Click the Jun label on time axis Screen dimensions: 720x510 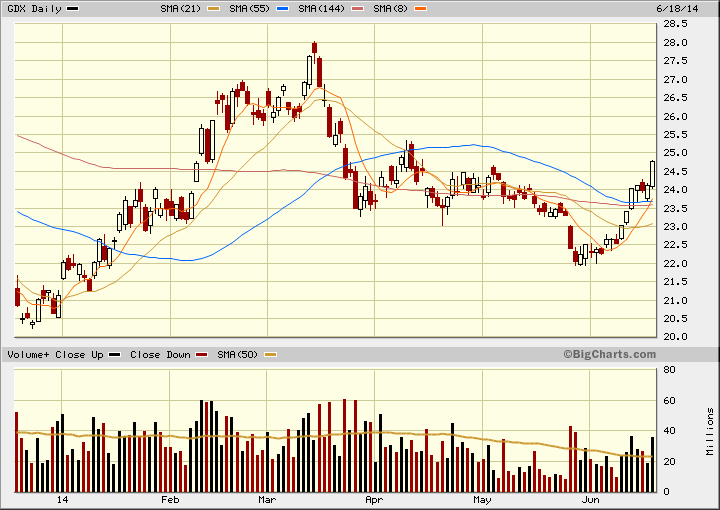pyautogui.click(x=591, y=499)
